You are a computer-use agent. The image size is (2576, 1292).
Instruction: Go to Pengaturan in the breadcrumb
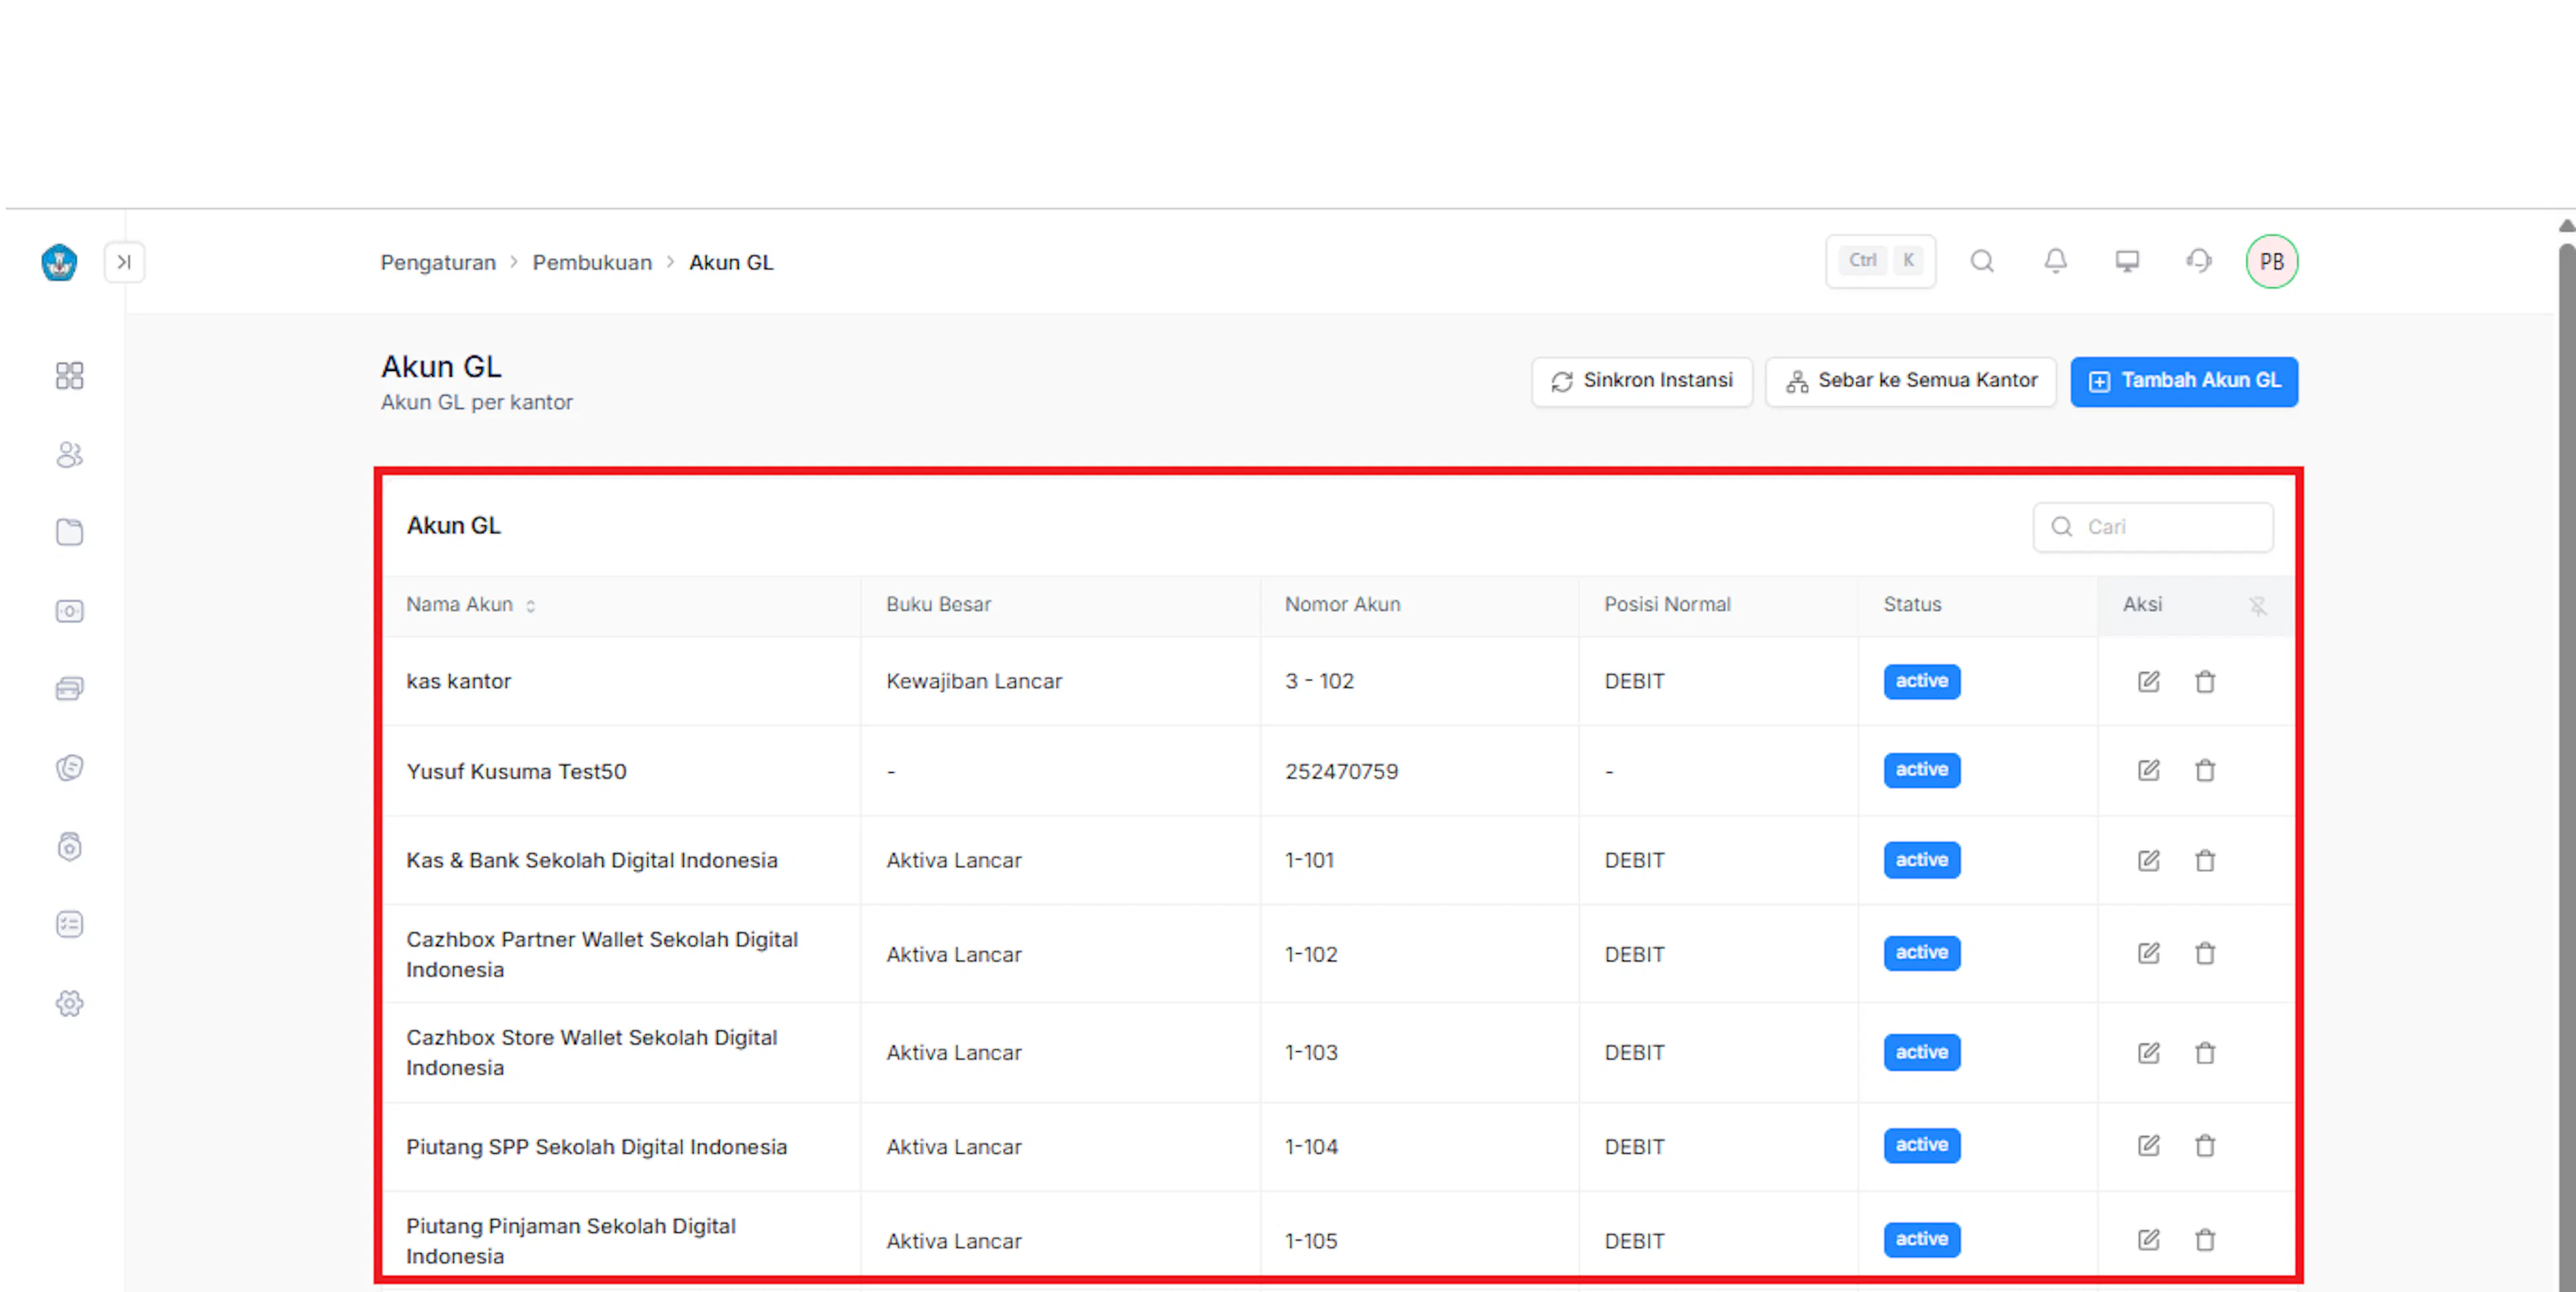(x=438, y=262)
